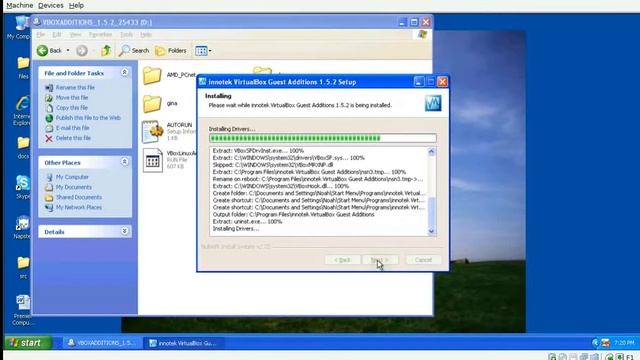Viewport: 640px width, 360px height.
Task: Open the Machine menu in VirtualBox
Action: tap(20, 5)
